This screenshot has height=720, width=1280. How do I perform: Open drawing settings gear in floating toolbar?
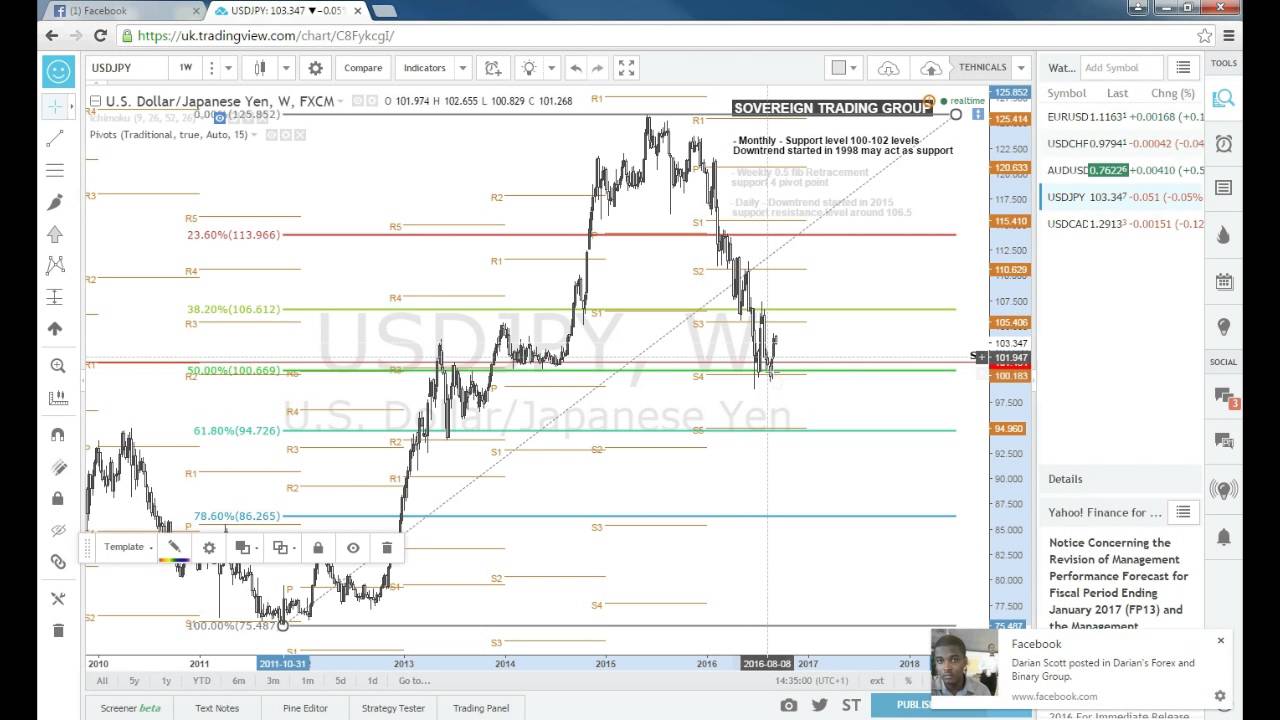(209, 548)
